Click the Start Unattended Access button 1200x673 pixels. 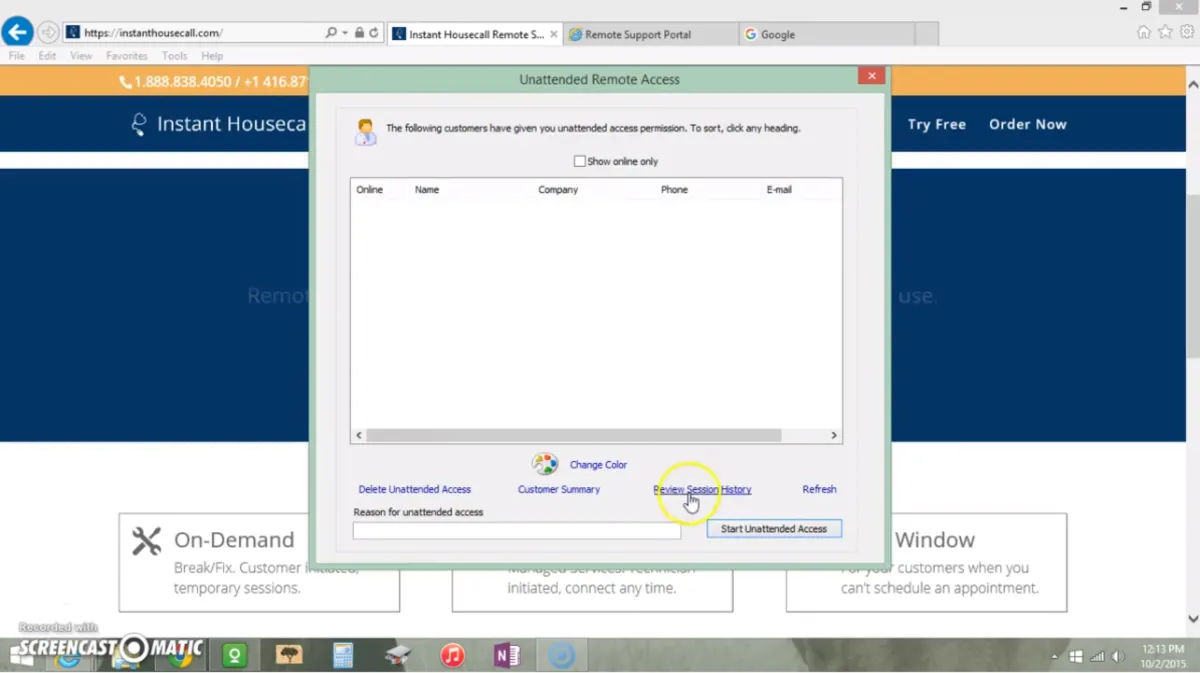pyautogui.click(x=774, y=529)
